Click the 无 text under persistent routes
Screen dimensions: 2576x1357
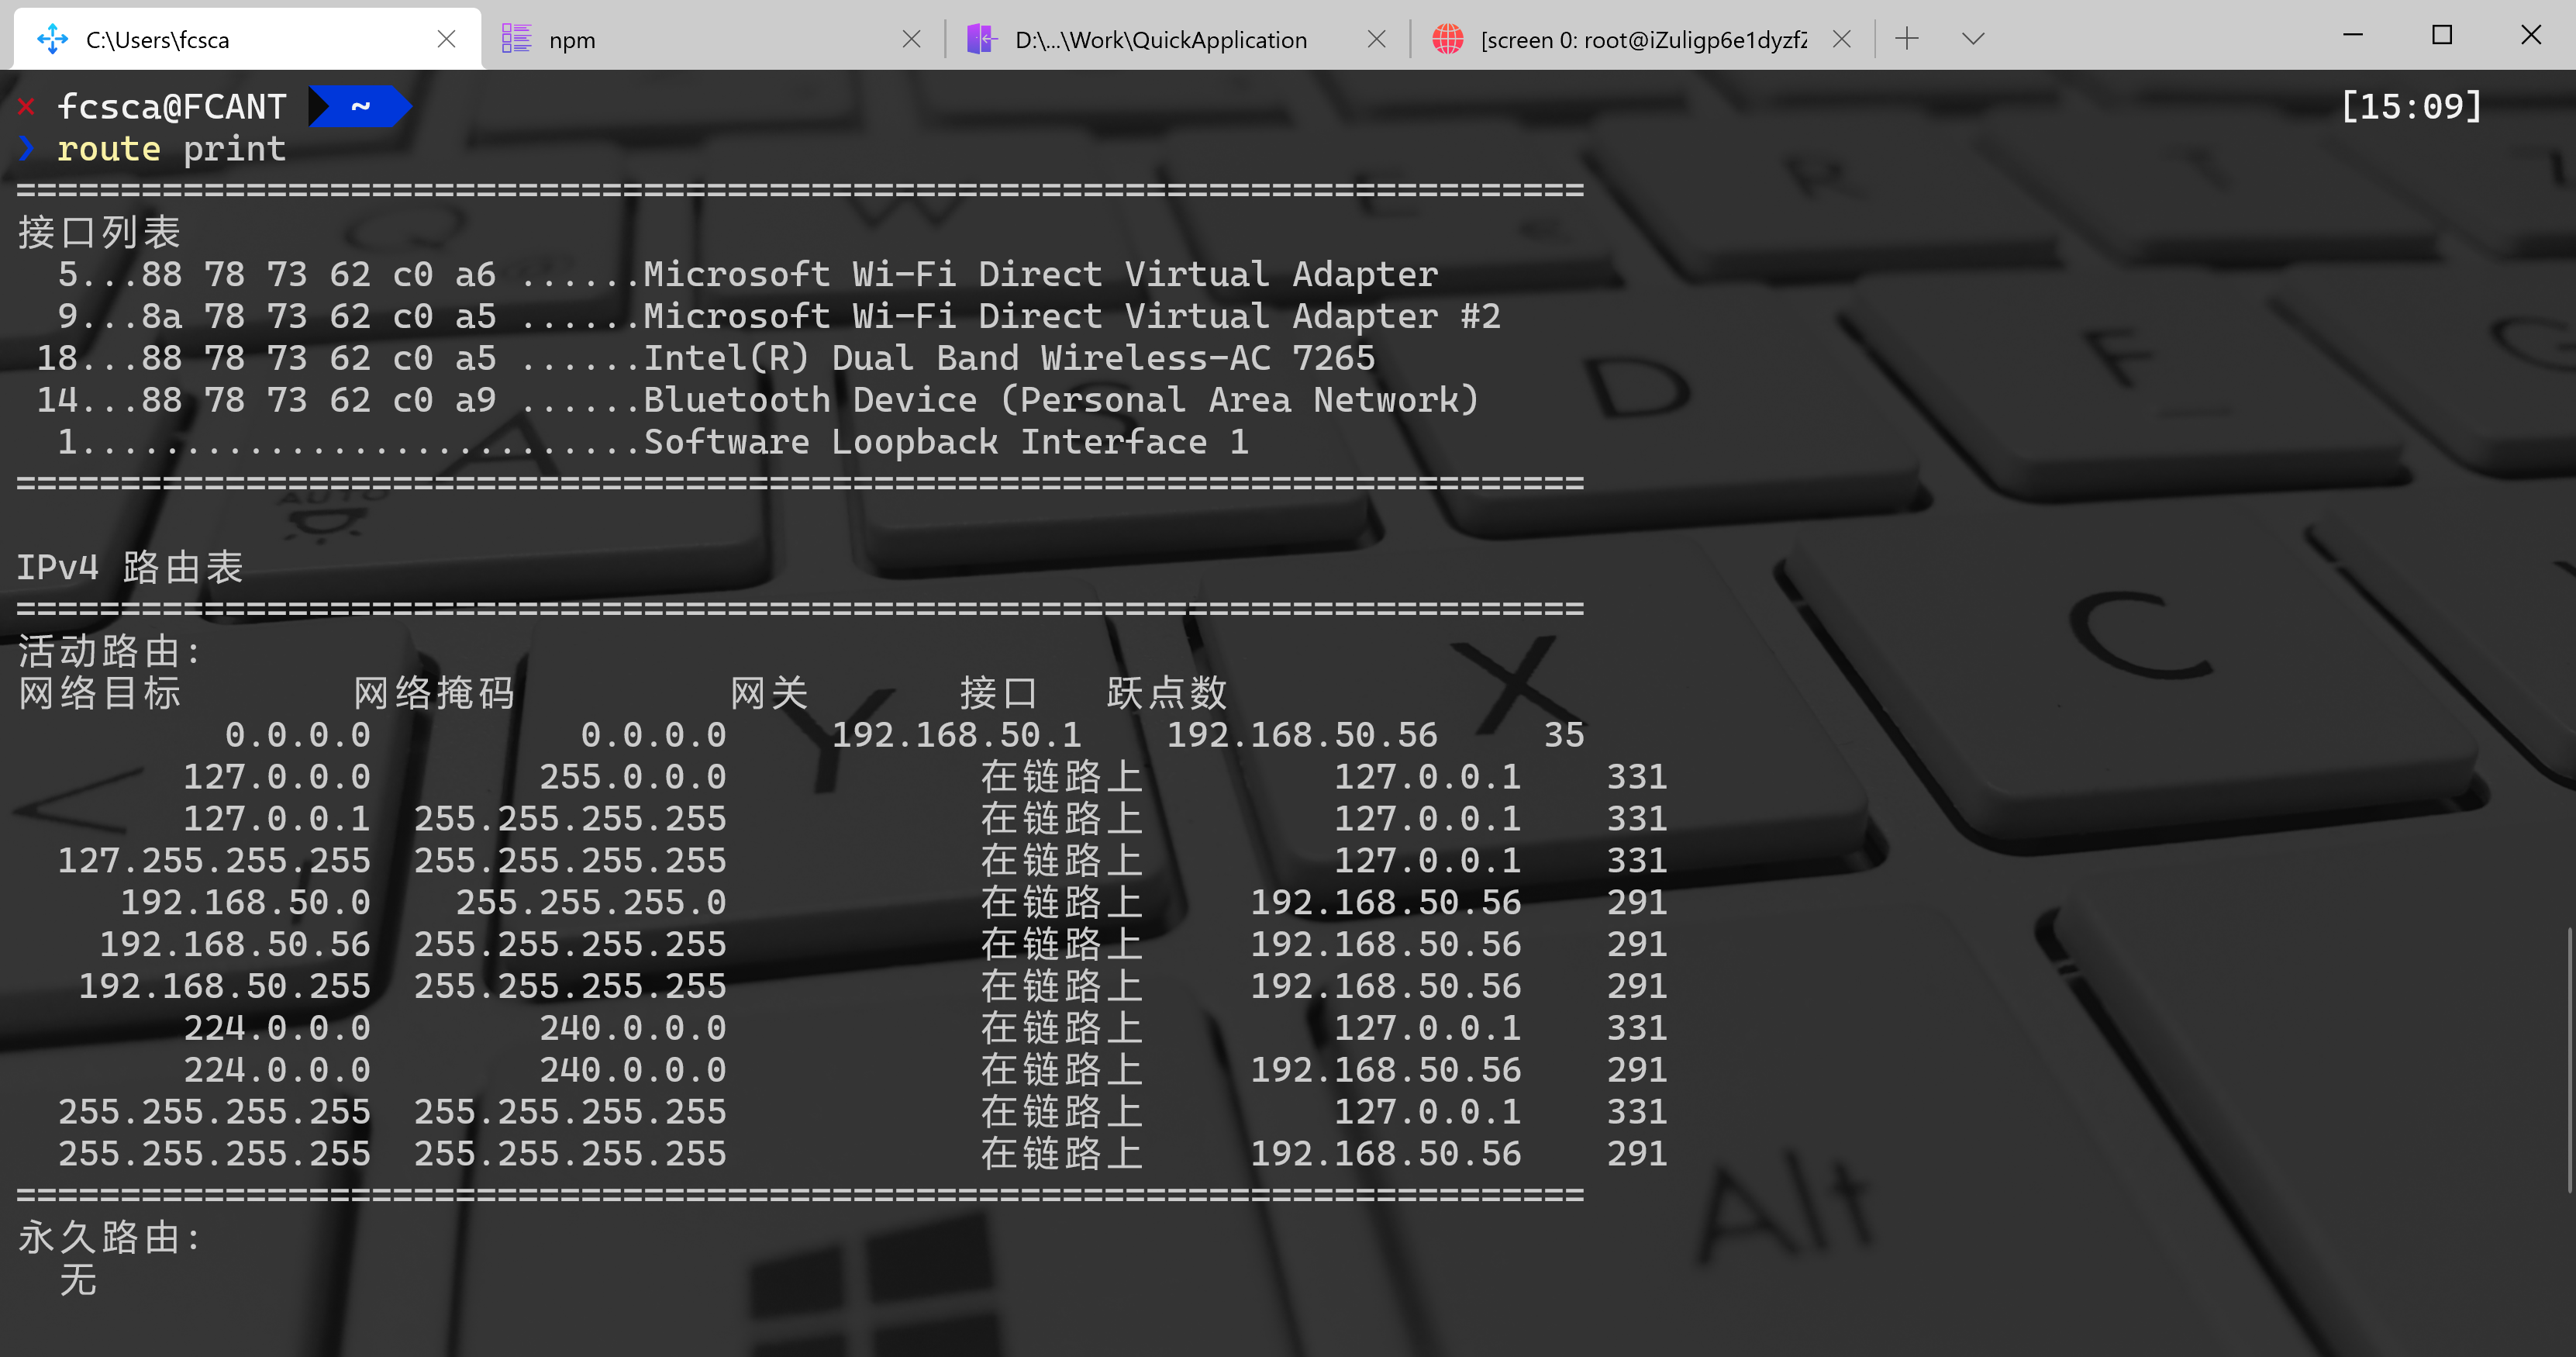click(78, 1280)
